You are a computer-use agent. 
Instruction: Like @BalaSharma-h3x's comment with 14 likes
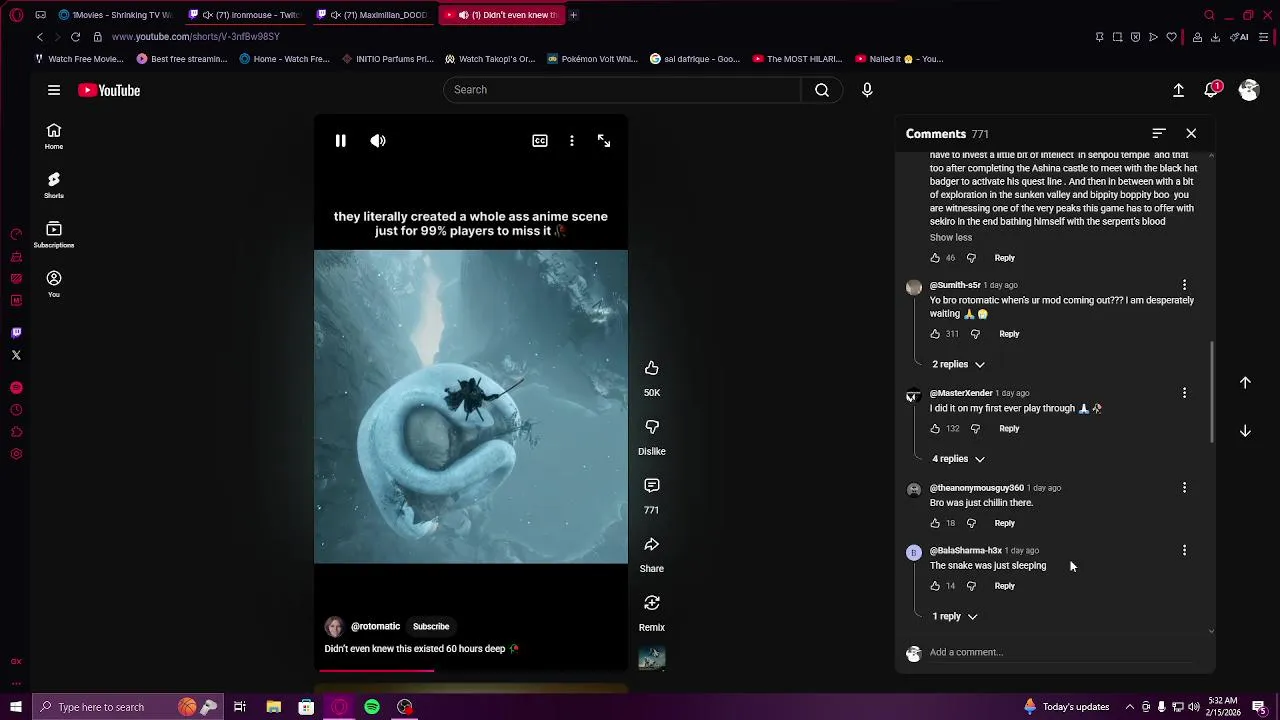(935, 586)
